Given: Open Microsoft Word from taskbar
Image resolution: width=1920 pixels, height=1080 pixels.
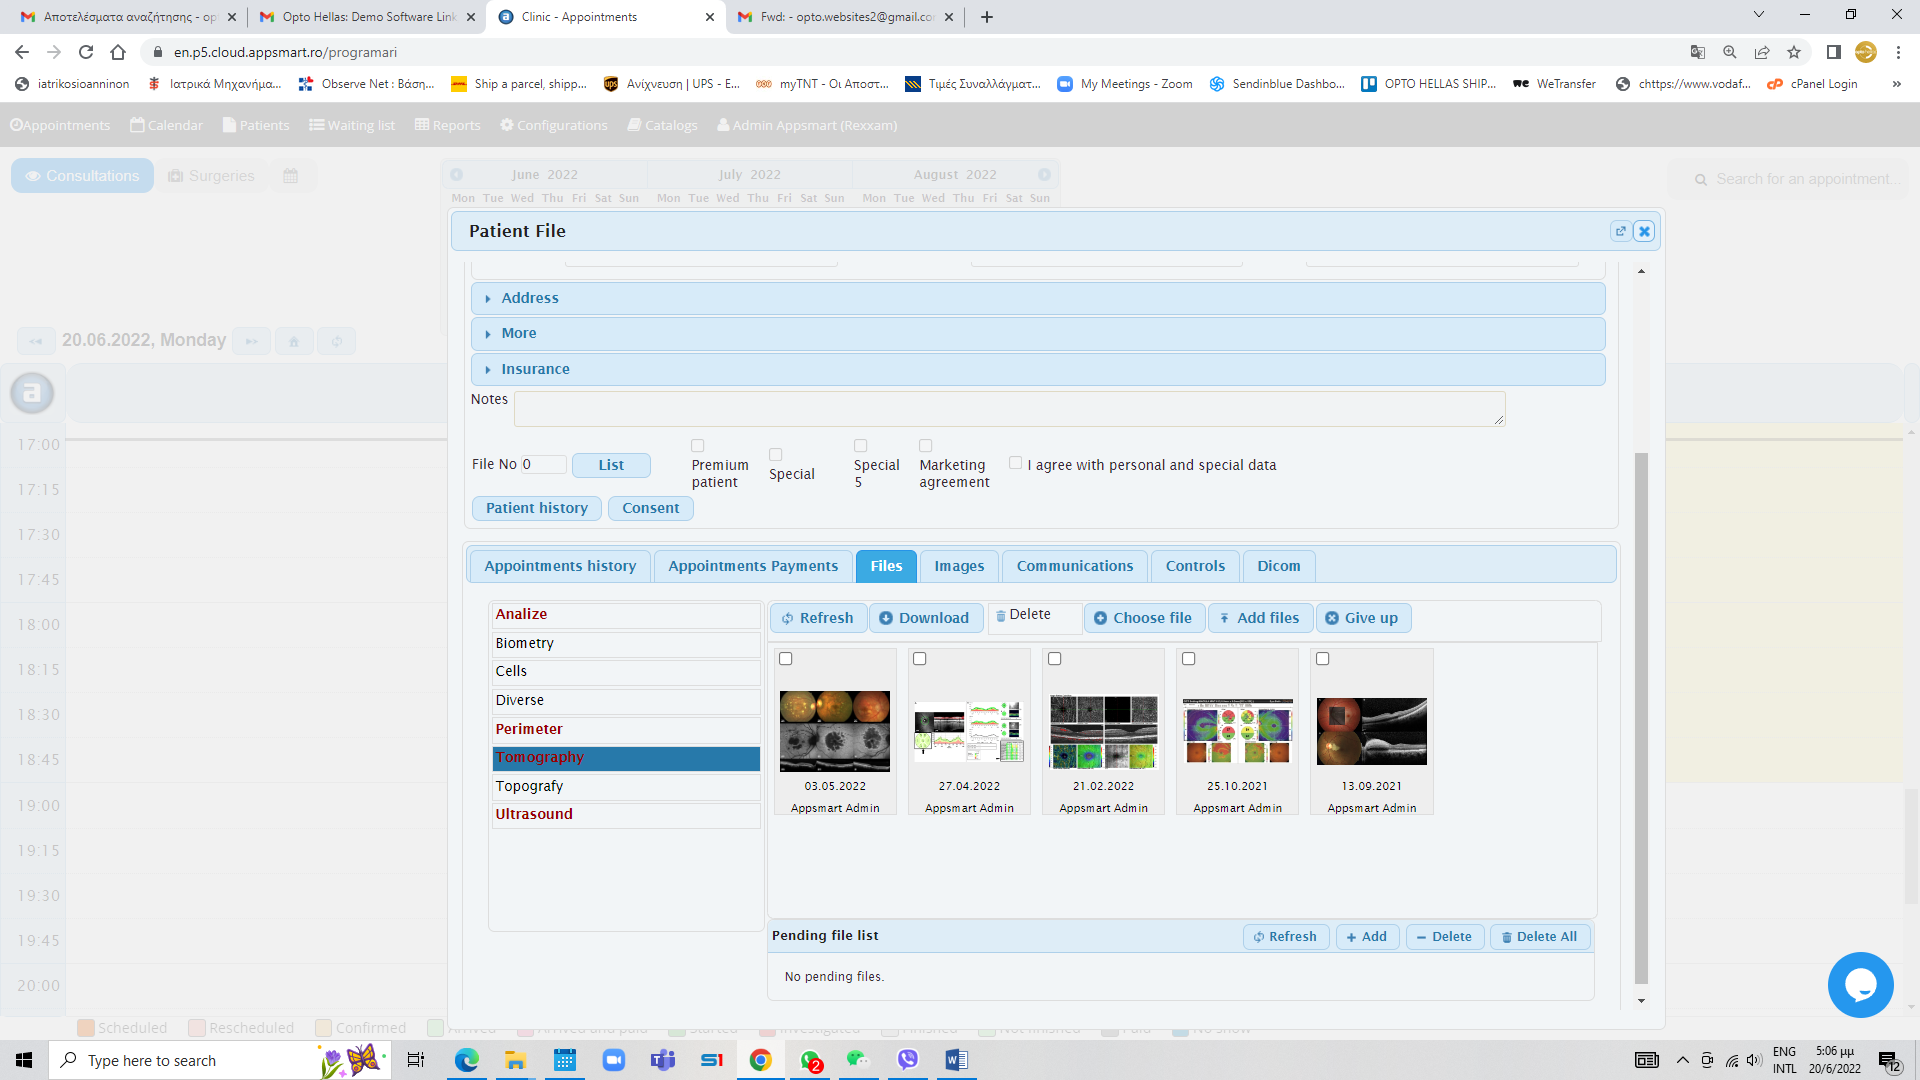Looking at the screenshot, I should [x=956, y=1060].
